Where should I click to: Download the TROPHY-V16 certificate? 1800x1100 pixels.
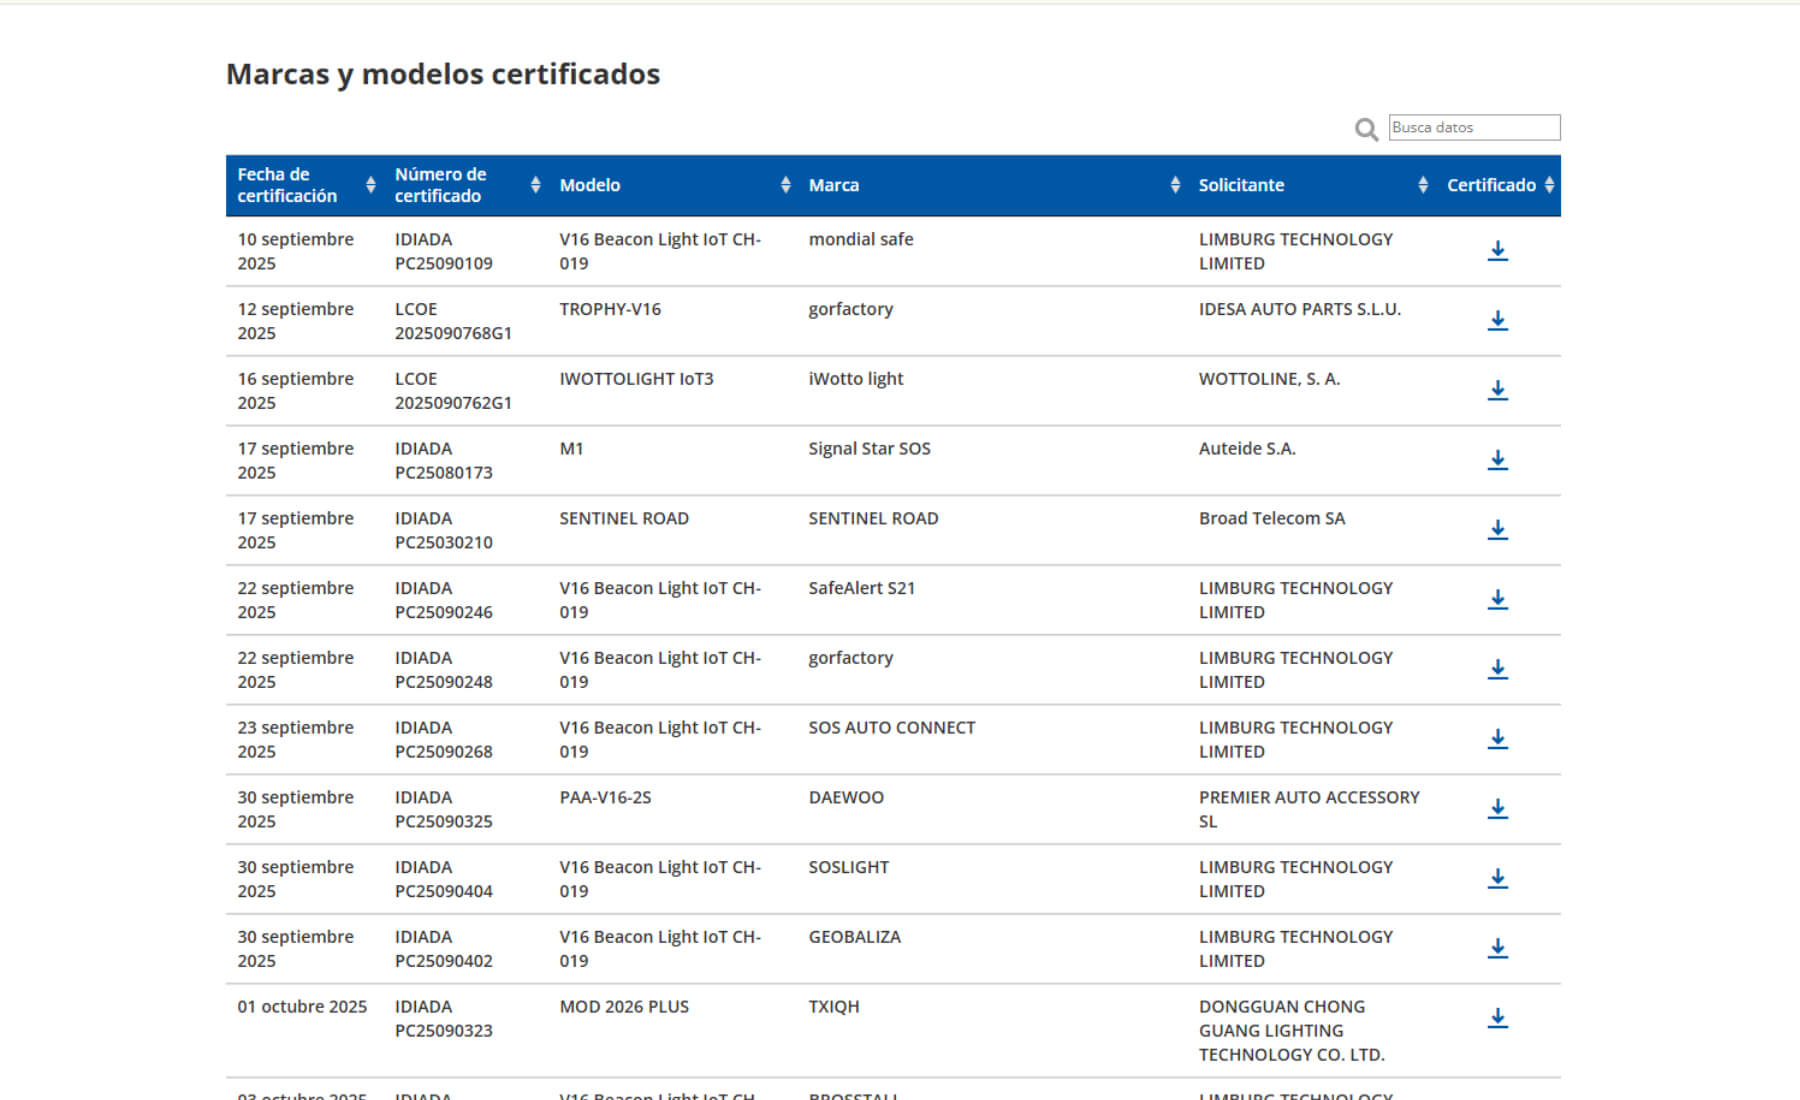pos(1497,321)
